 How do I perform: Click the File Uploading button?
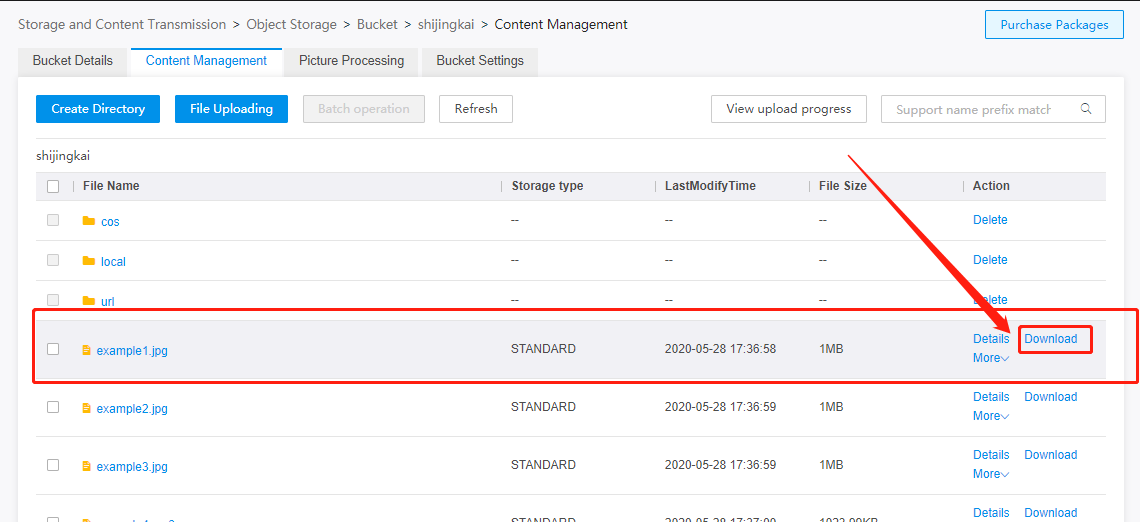point(231,109)
